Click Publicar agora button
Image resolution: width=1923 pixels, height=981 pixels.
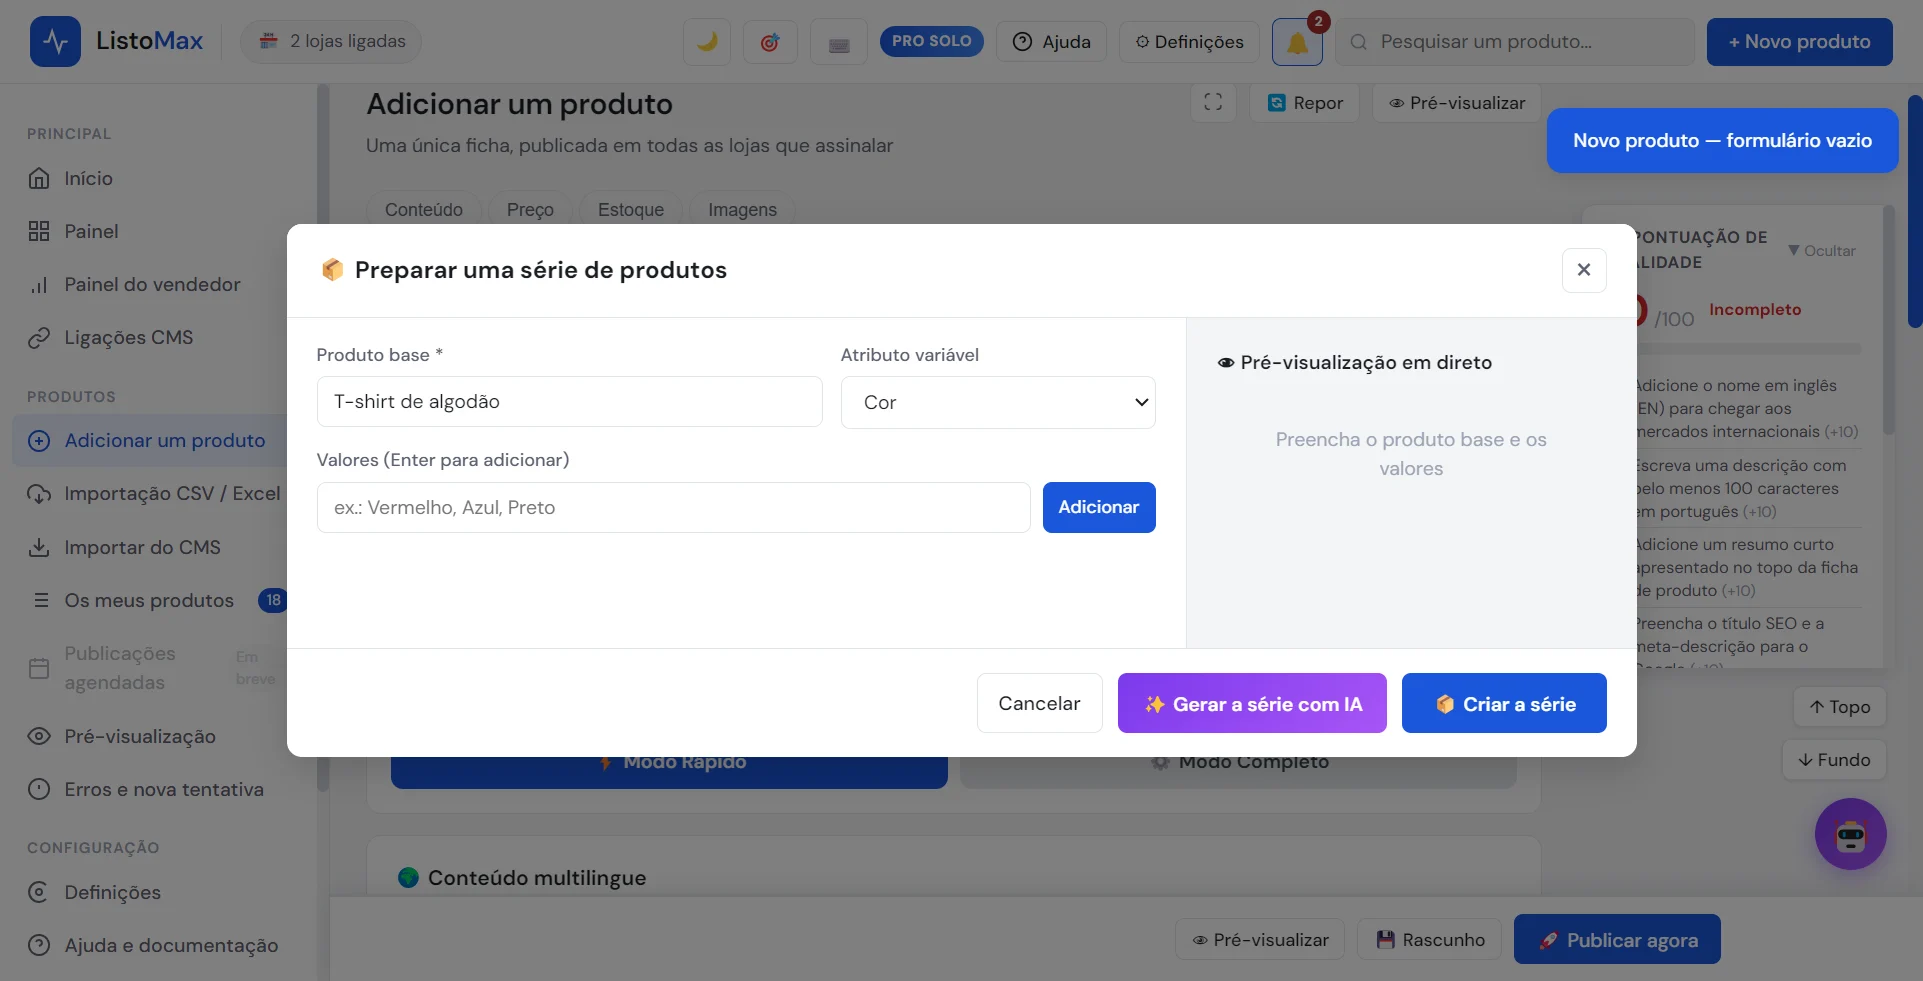(x=1617, y=940)
